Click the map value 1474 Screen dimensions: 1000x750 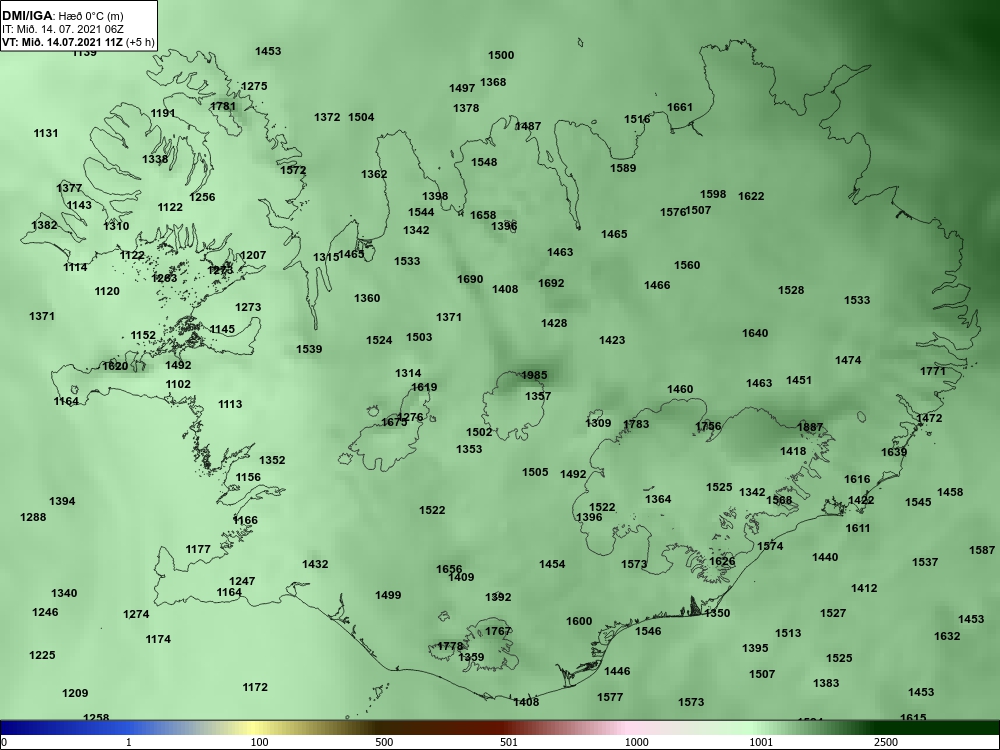[848, 360]
